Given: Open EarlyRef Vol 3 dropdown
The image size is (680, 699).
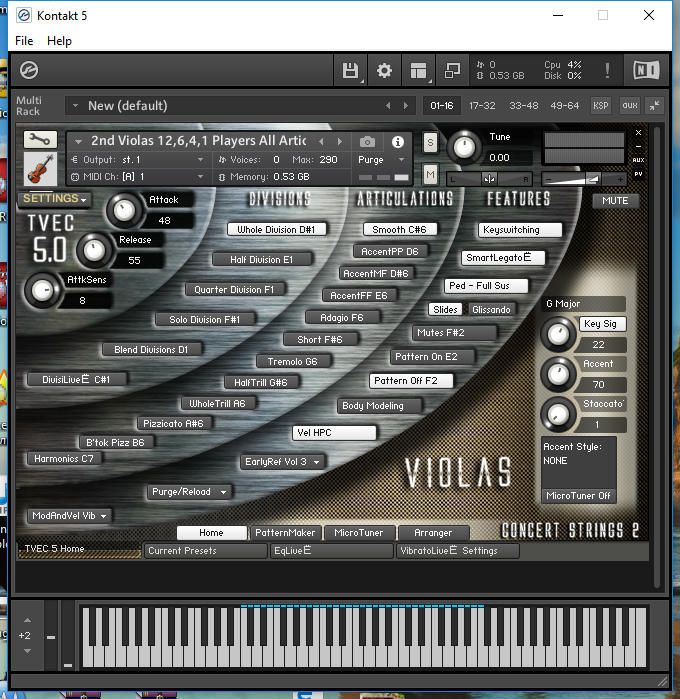Looking at the screenshot, I should click(282, 462).
